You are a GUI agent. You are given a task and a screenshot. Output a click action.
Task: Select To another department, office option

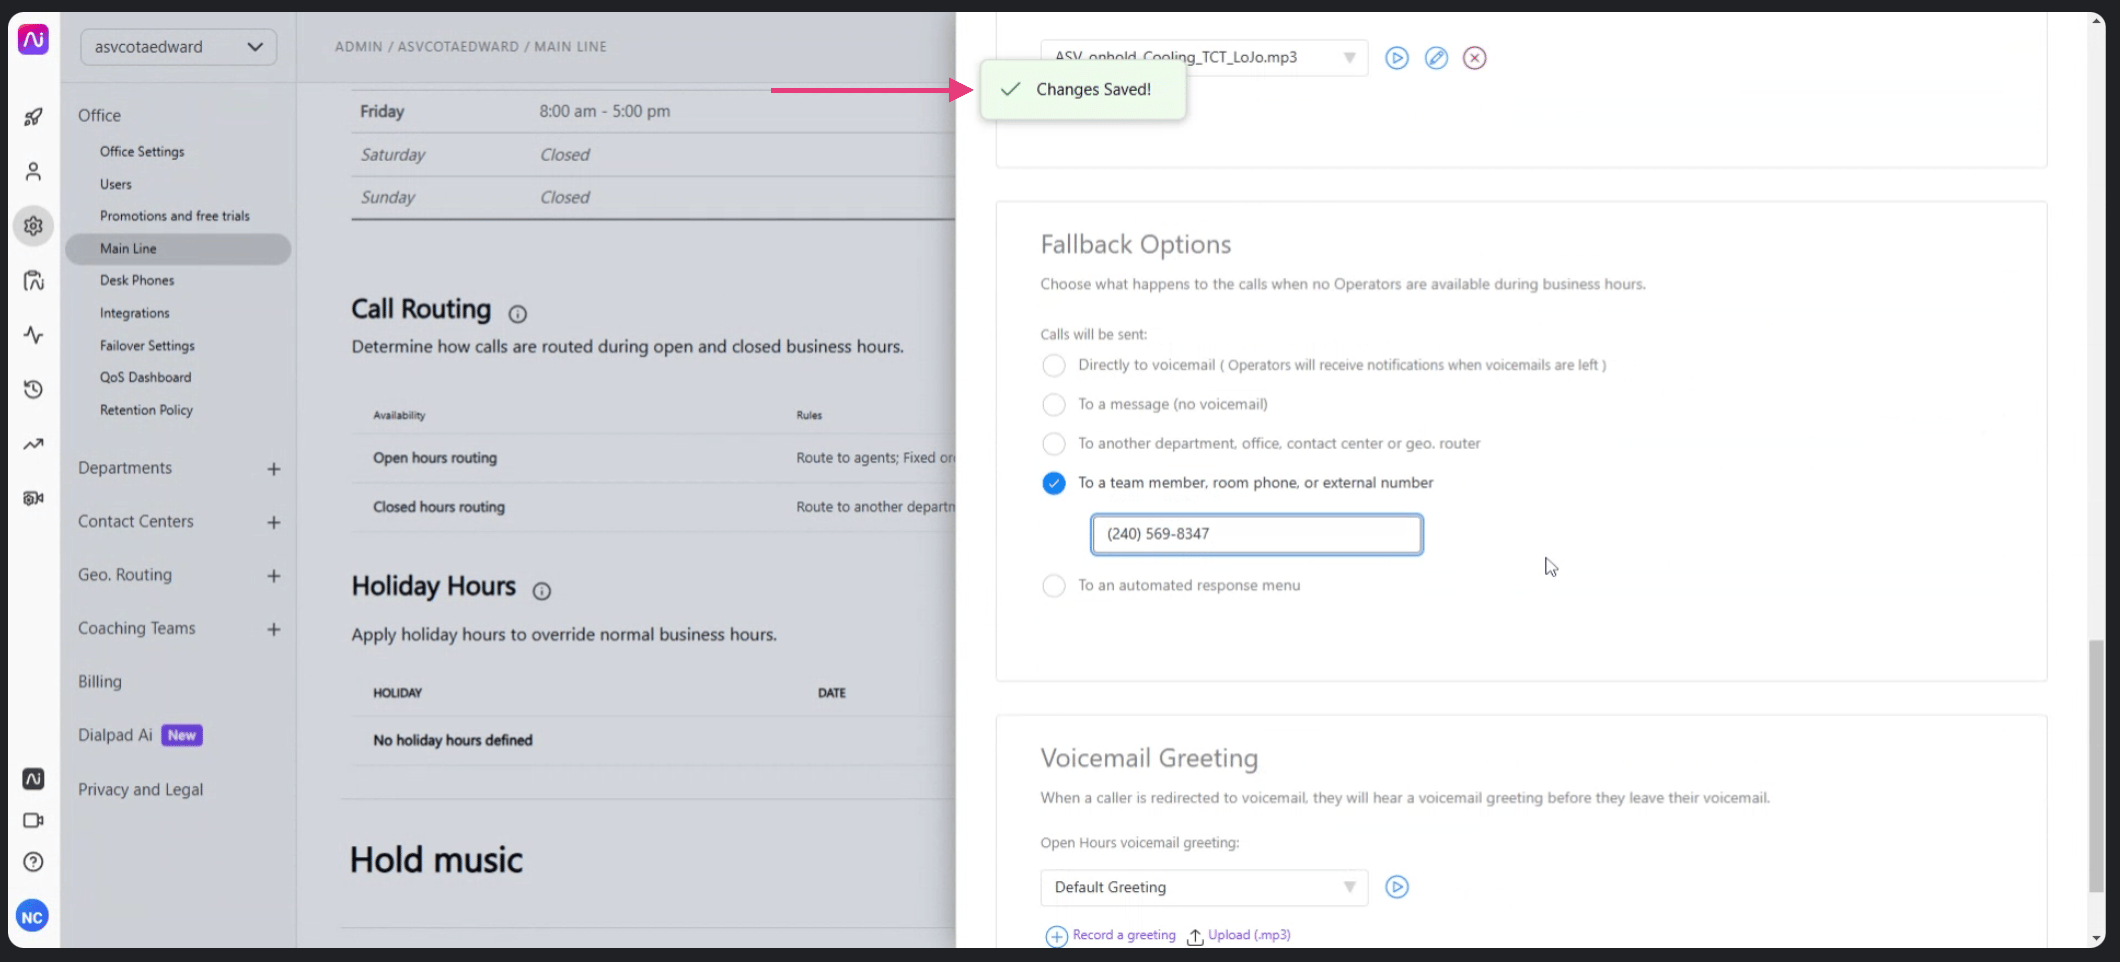pos(1054,444)
